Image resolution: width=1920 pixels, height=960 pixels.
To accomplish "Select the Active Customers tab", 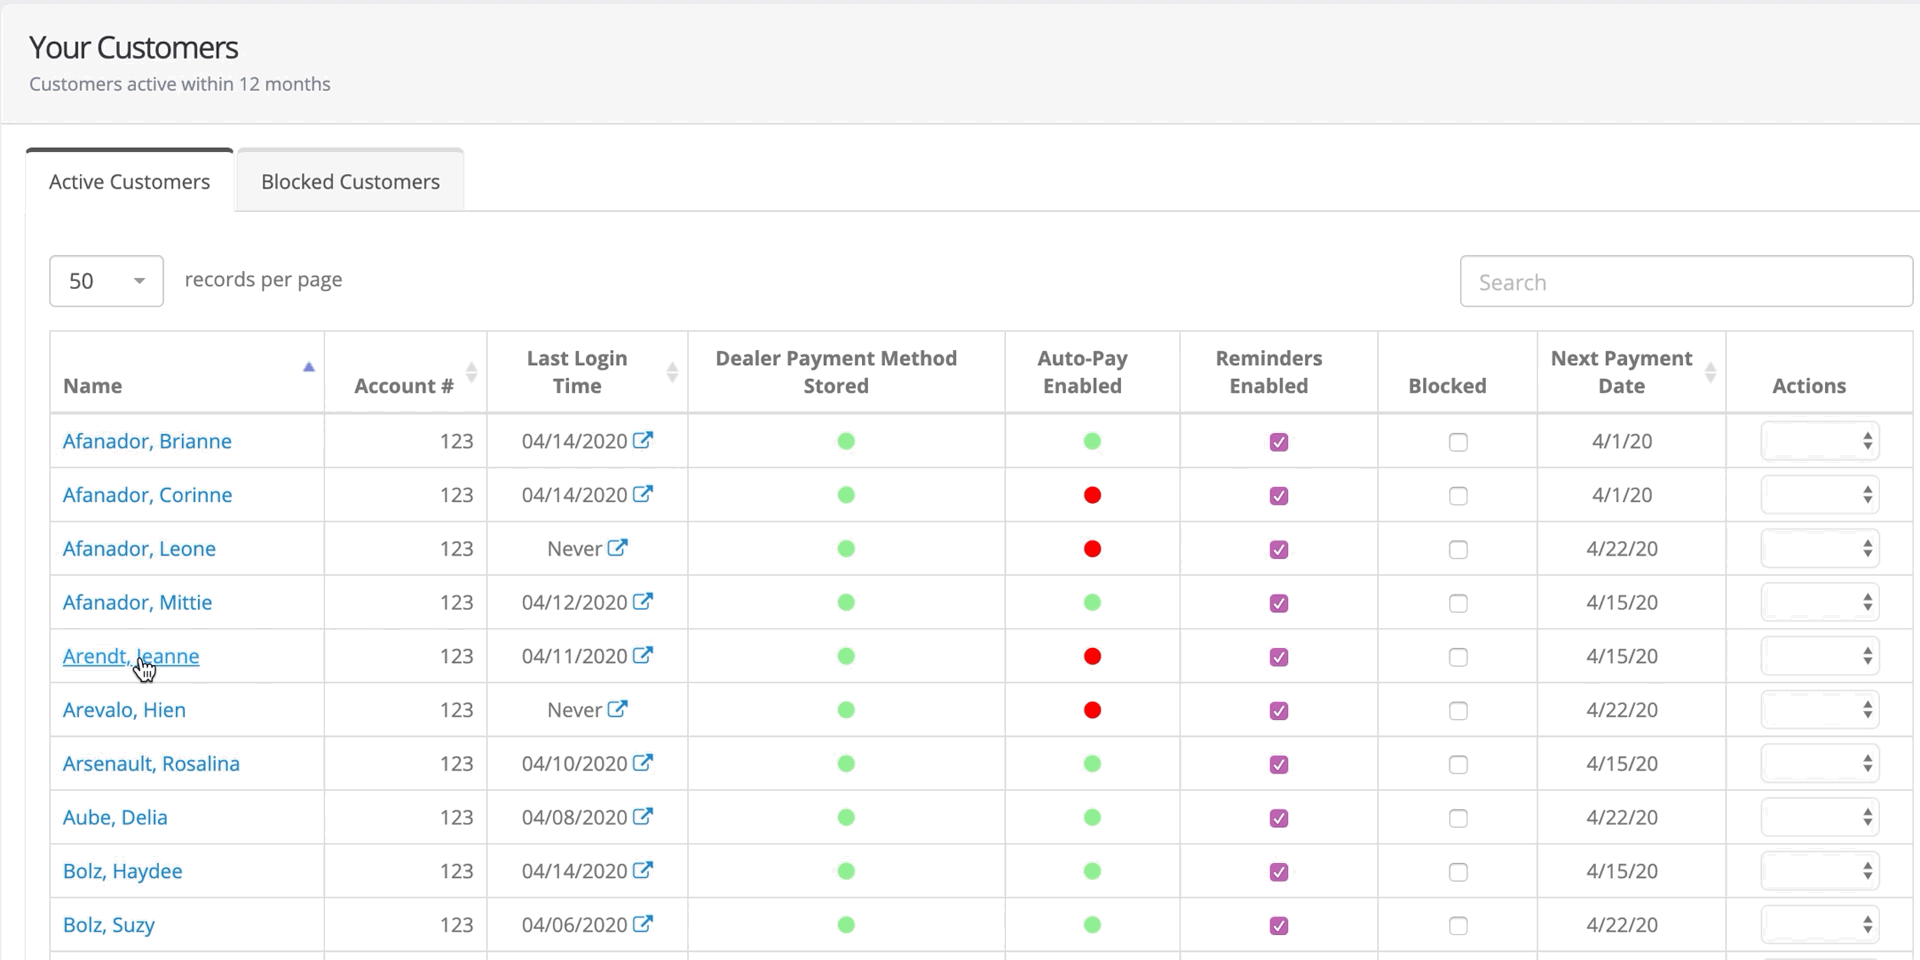I will point(129,182).
